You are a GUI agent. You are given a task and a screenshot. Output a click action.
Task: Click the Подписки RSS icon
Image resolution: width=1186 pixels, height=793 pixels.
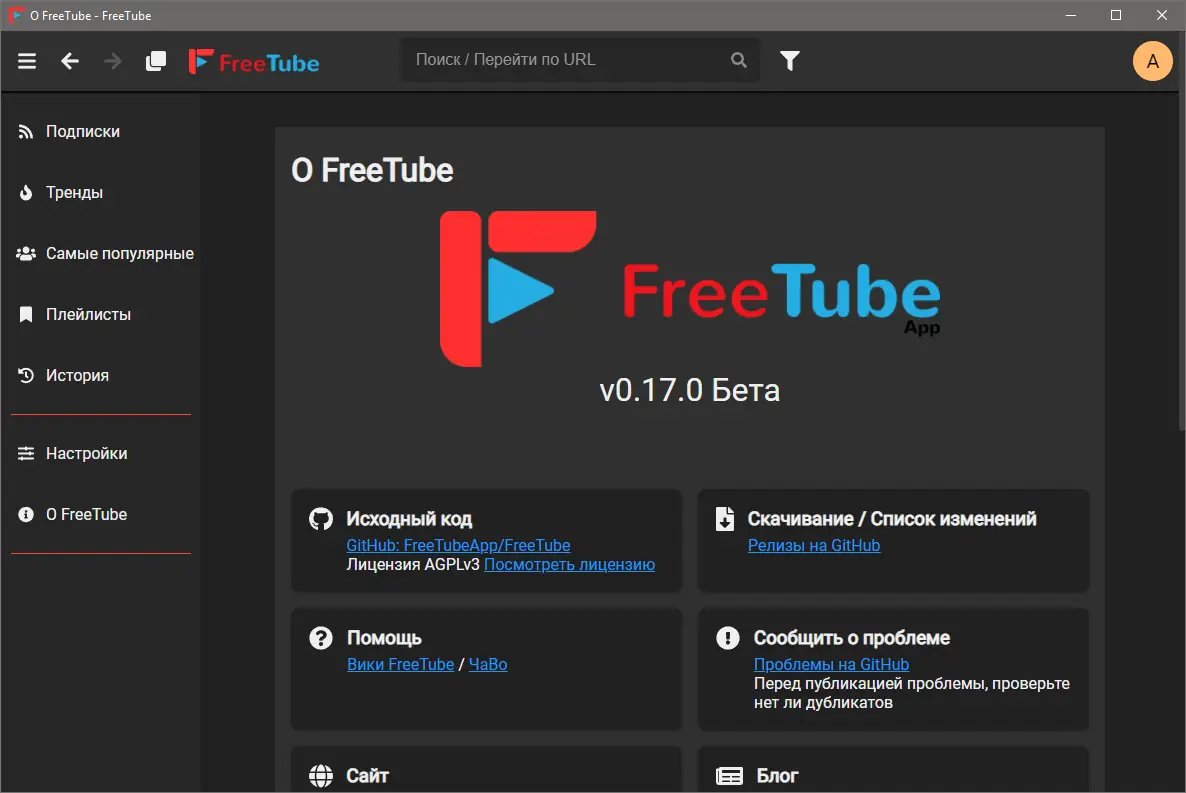[x=26, y=132]
